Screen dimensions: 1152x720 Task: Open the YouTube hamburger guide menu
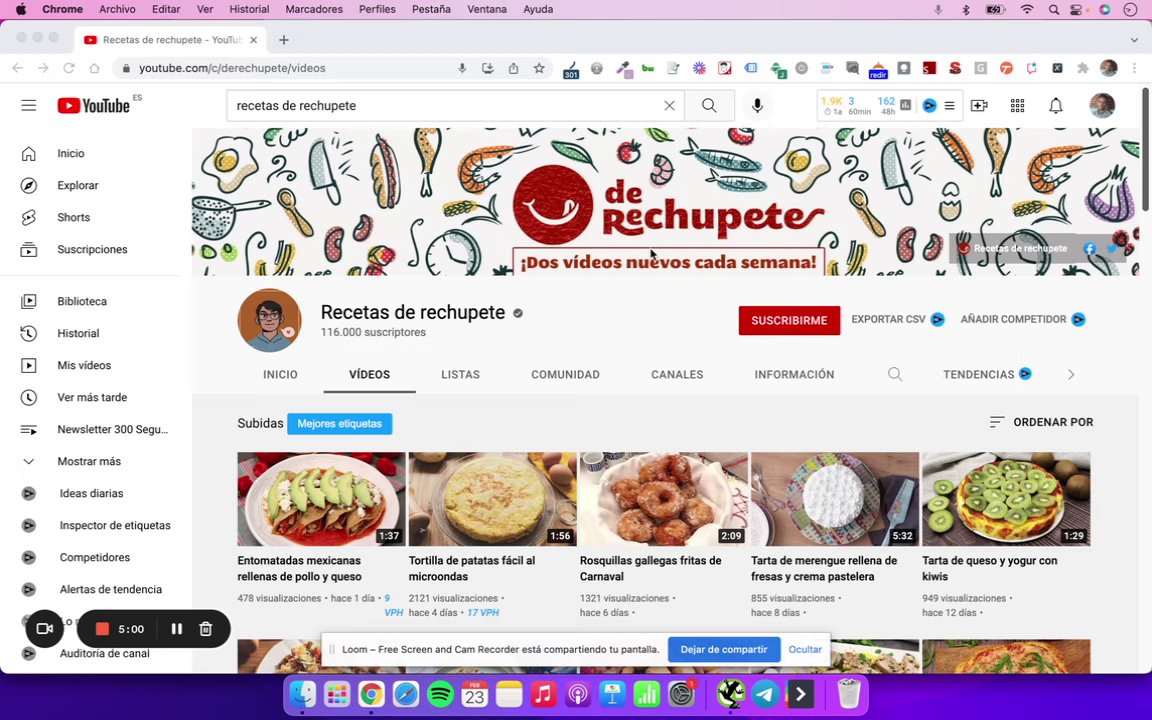29,106
